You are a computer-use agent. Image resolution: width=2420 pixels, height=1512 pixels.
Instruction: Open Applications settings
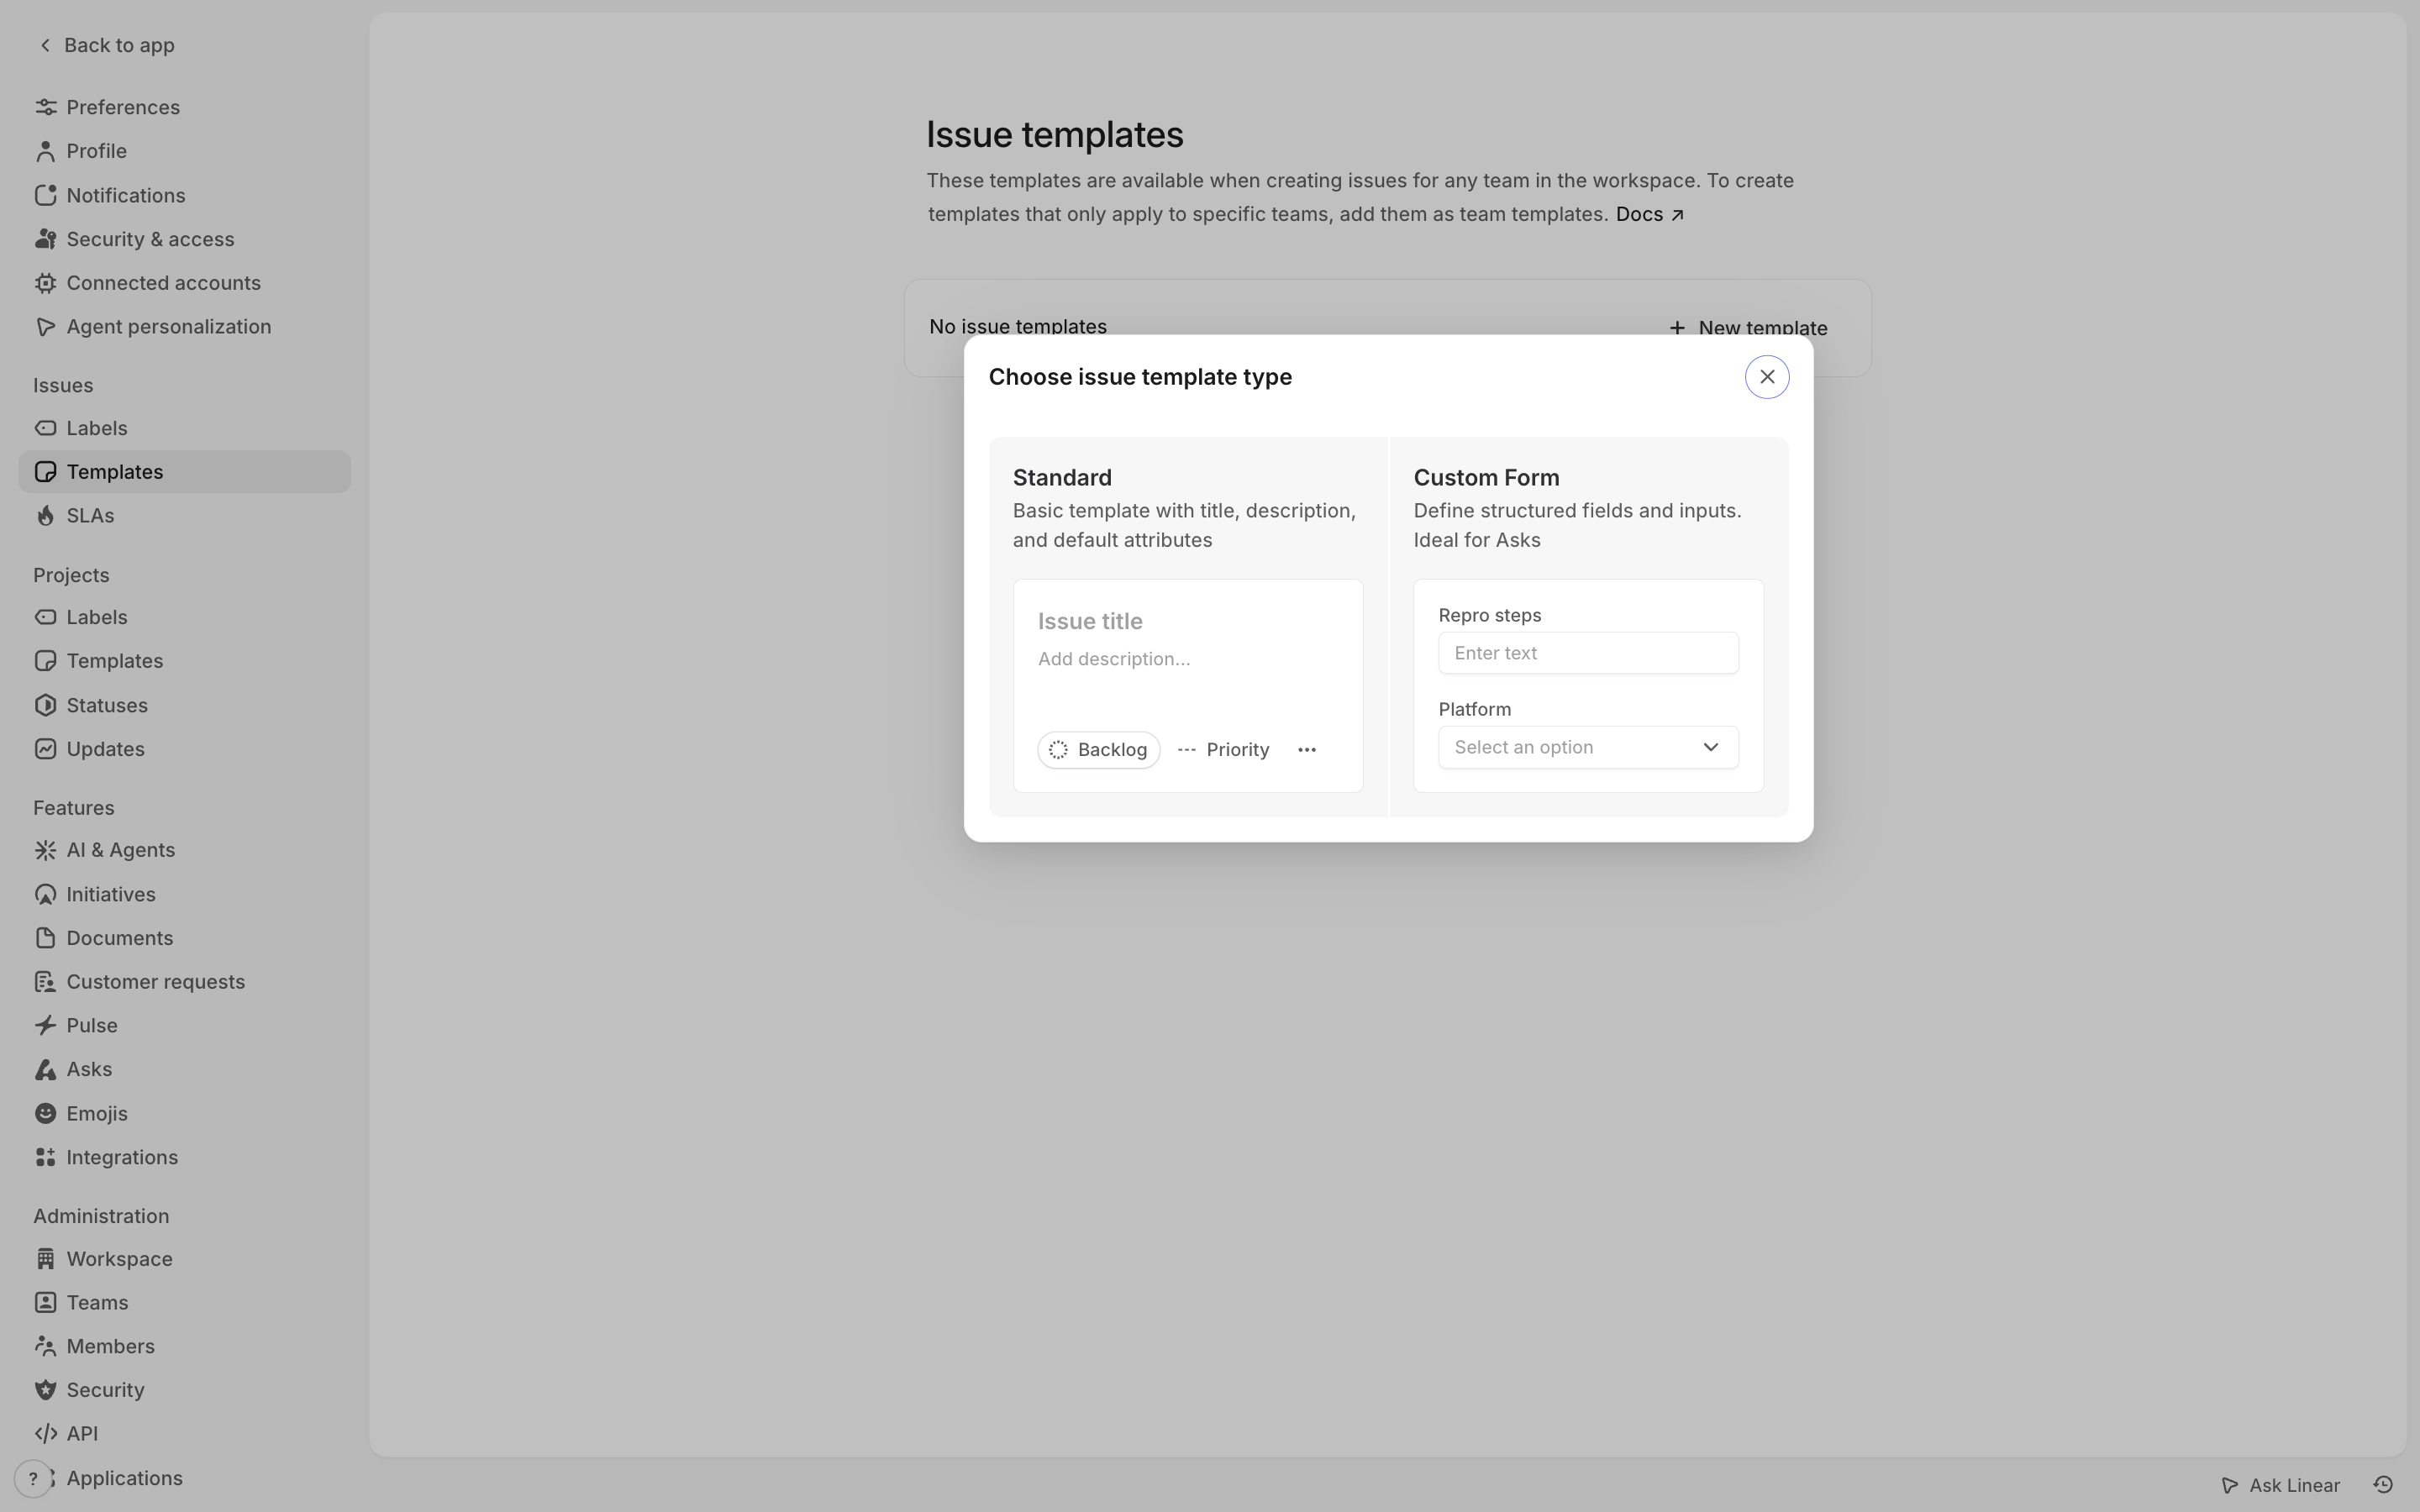coord(184,1479)
